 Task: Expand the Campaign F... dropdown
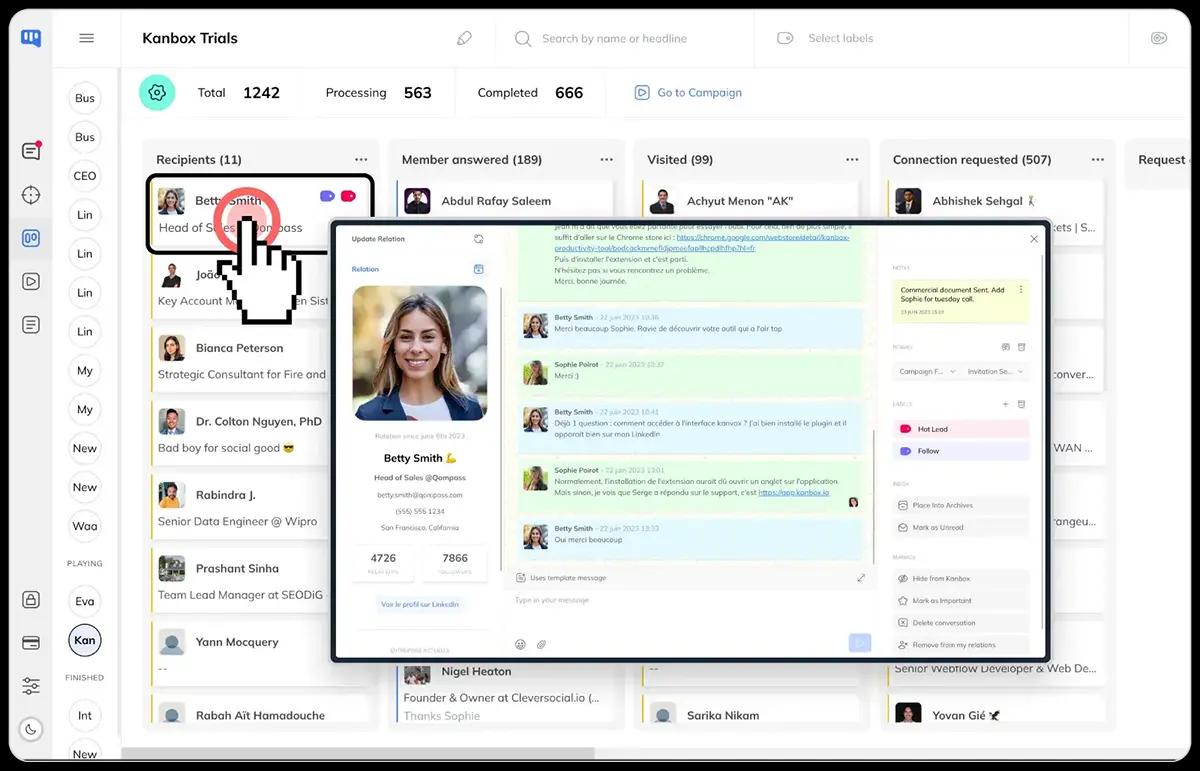coord(925,371)
